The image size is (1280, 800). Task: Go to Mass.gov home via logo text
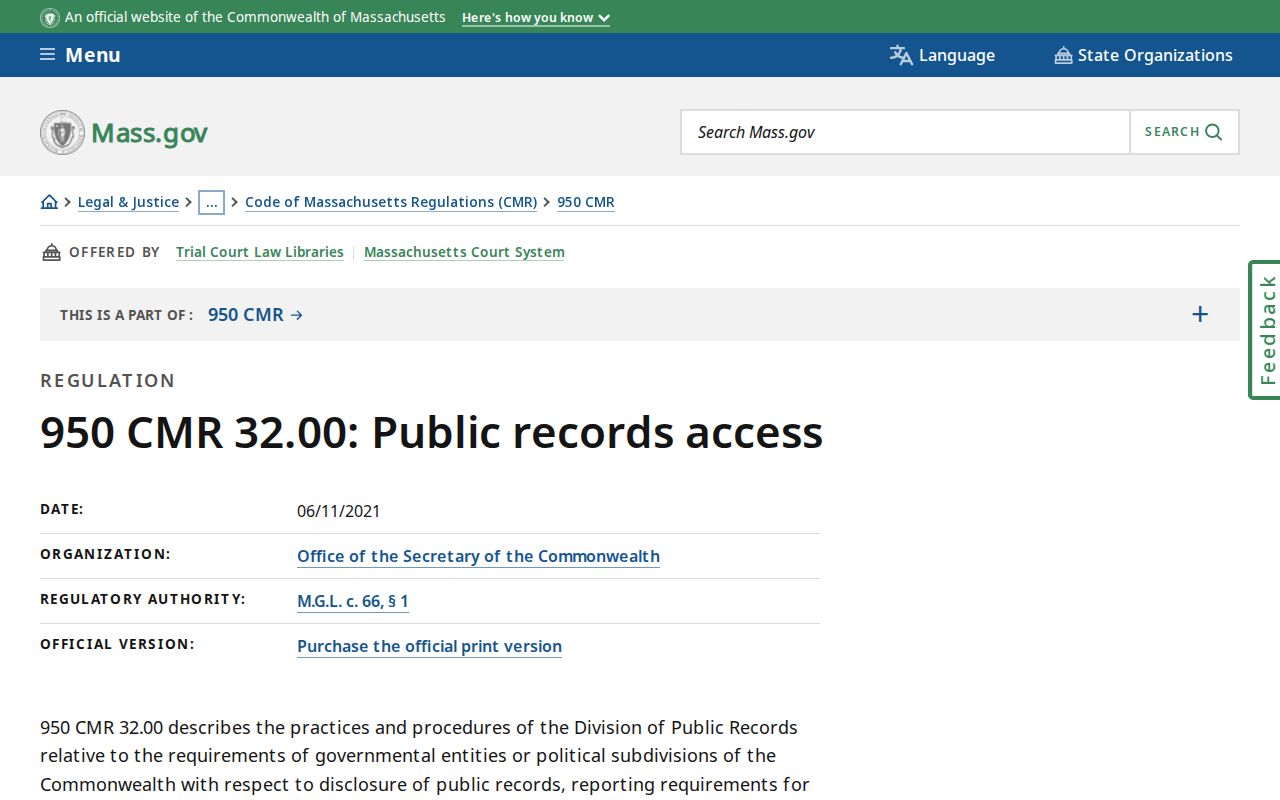149,133
